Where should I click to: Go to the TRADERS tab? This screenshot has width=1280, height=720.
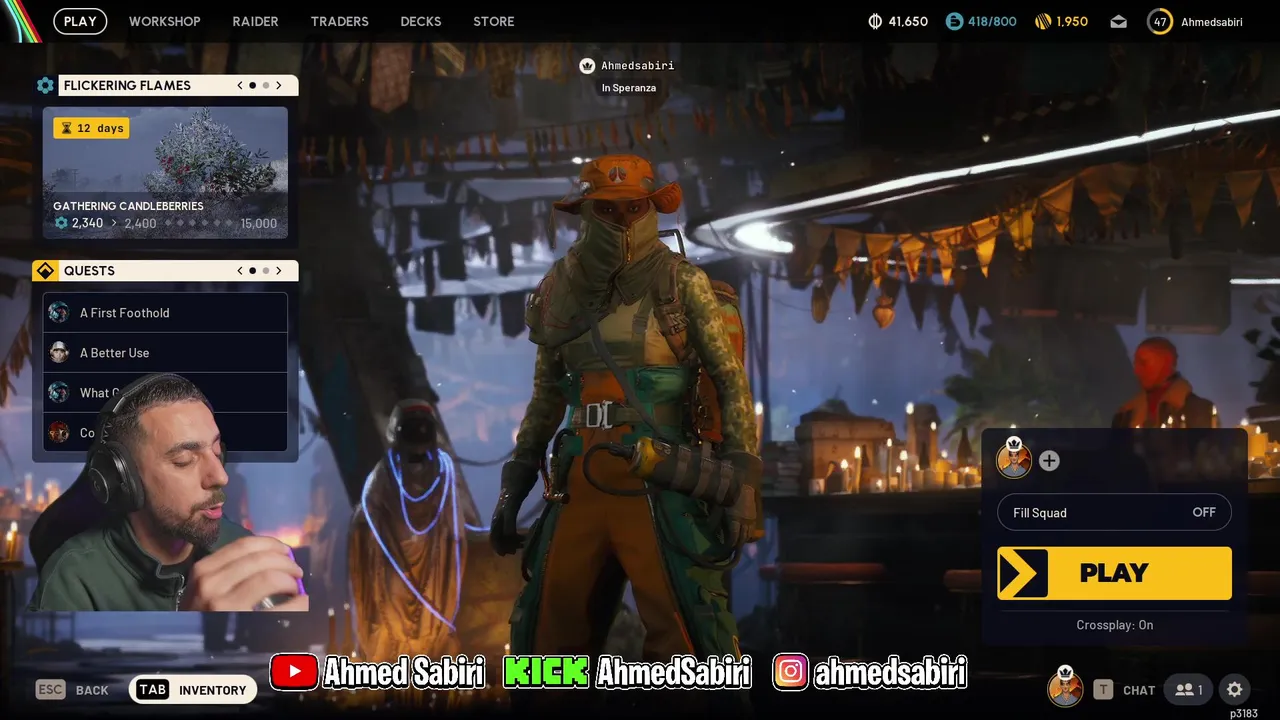pyautogui.click(x=339, y=21)
